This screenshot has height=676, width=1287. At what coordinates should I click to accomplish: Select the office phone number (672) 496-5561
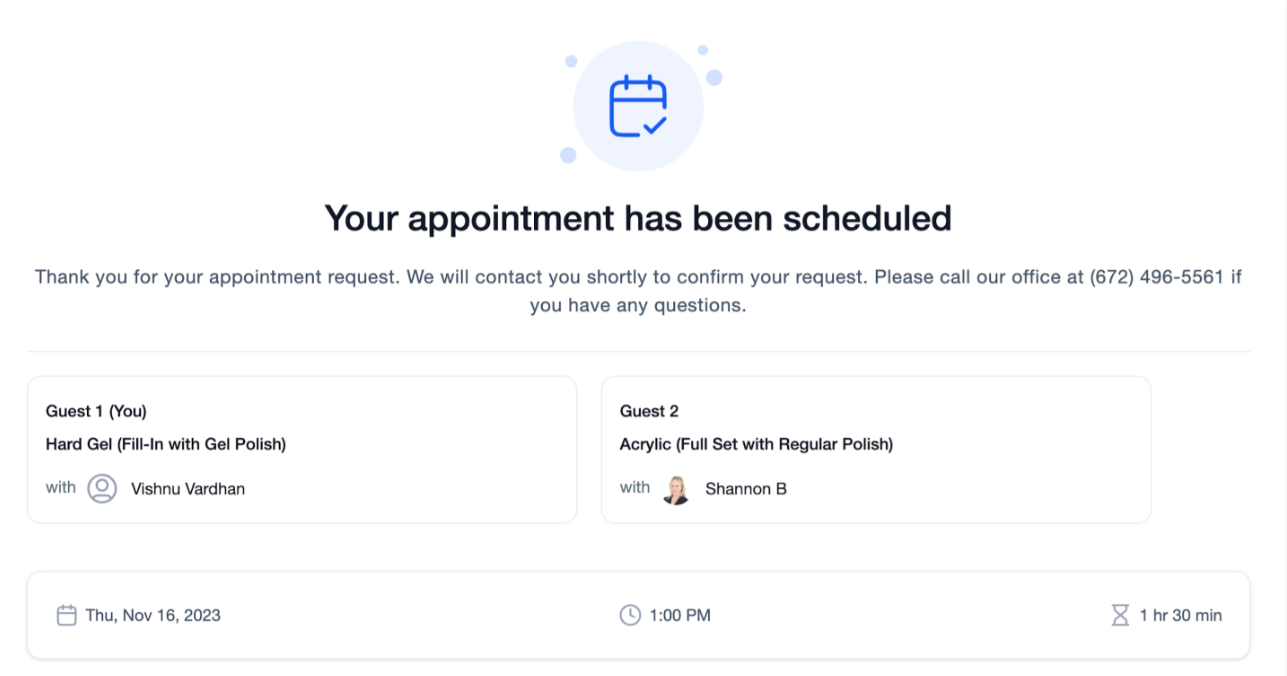click(1157, 277)
